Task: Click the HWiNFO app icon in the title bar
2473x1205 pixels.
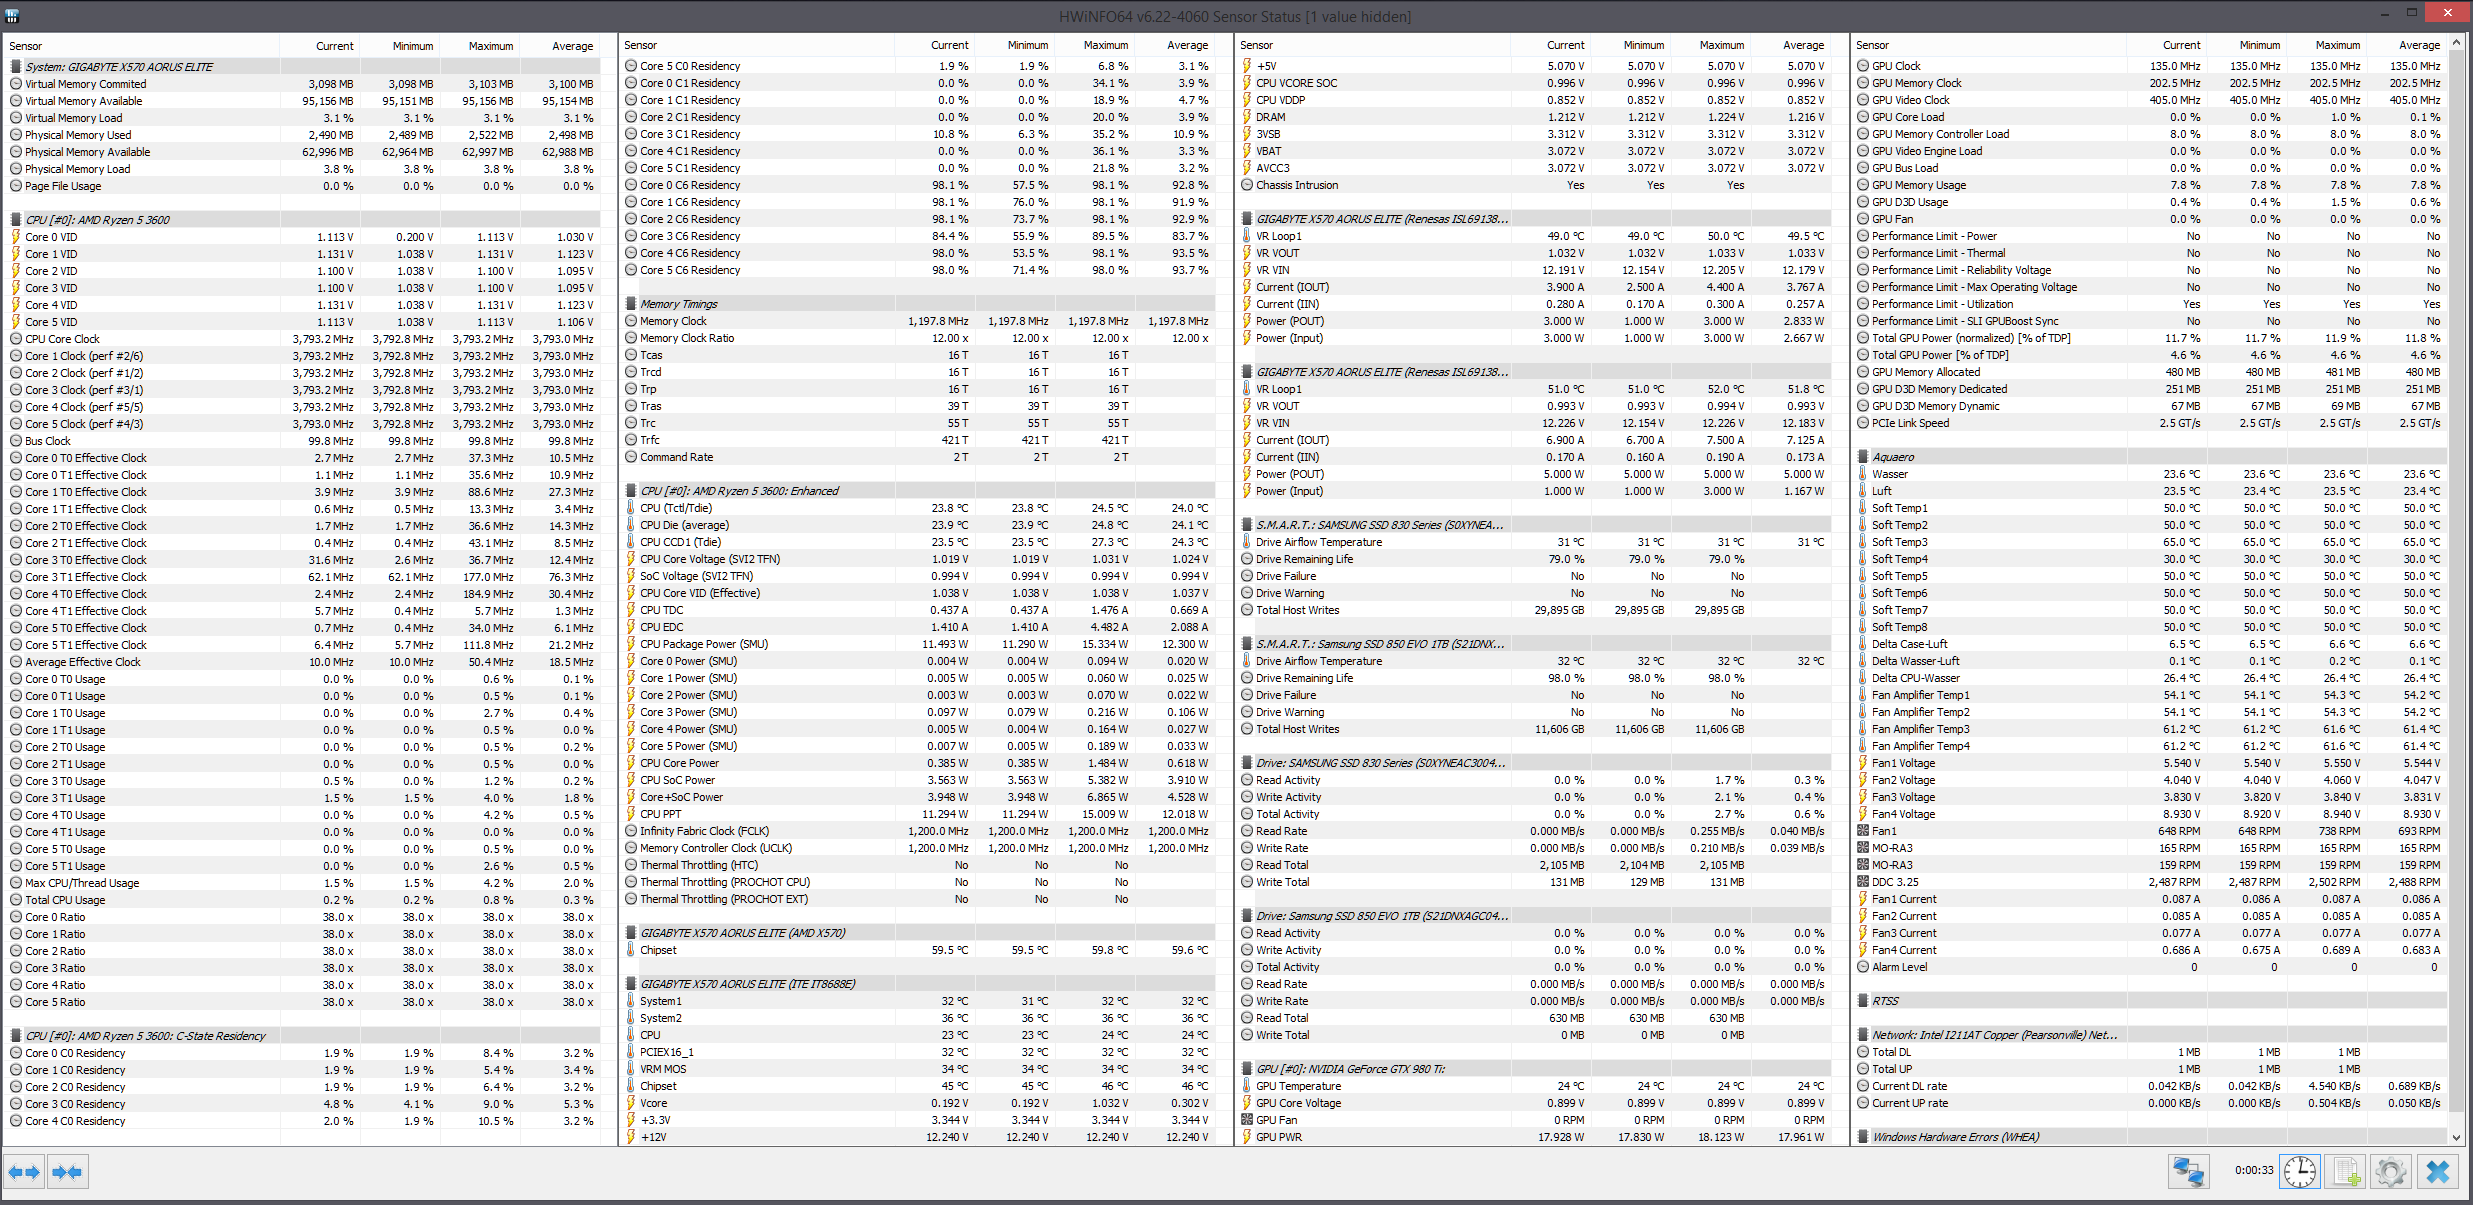Action: pos(12,15)
